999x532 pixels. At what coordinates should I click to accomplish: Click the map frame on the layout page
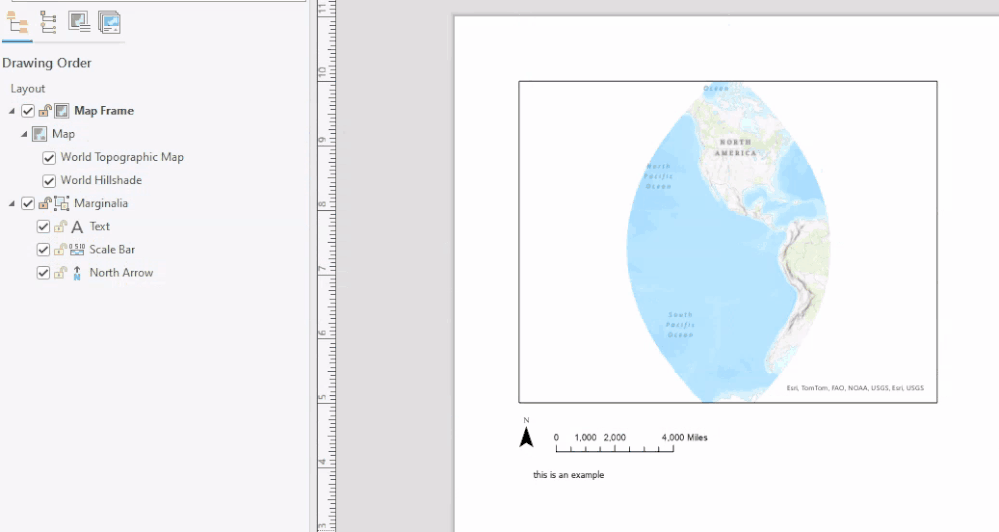pos(728,242)
